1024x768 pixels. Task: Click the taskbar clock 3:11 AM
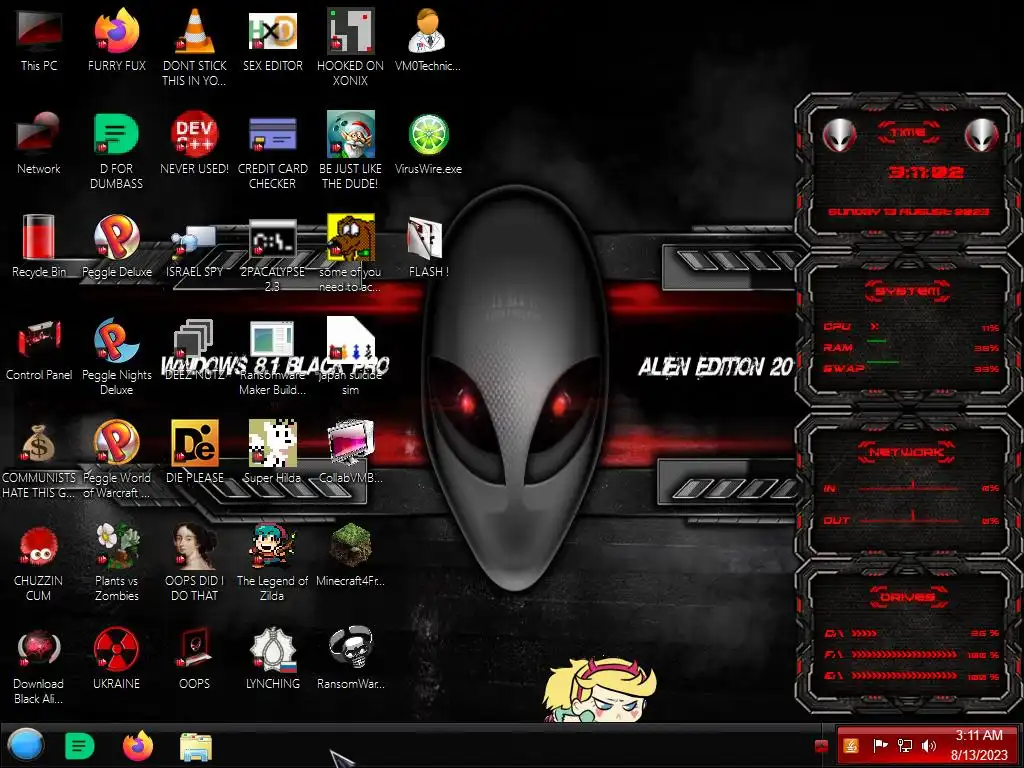pos(979,735)
